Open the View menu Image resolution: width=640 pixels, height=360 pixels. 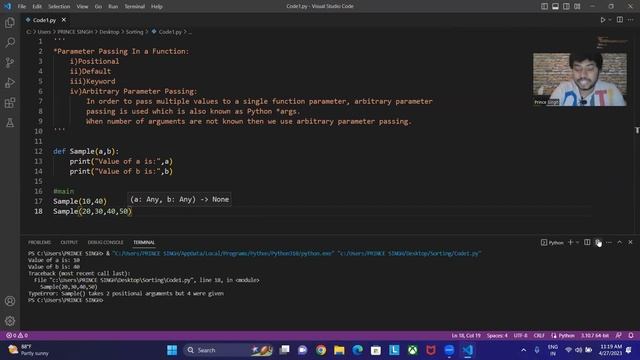(82, 7)
